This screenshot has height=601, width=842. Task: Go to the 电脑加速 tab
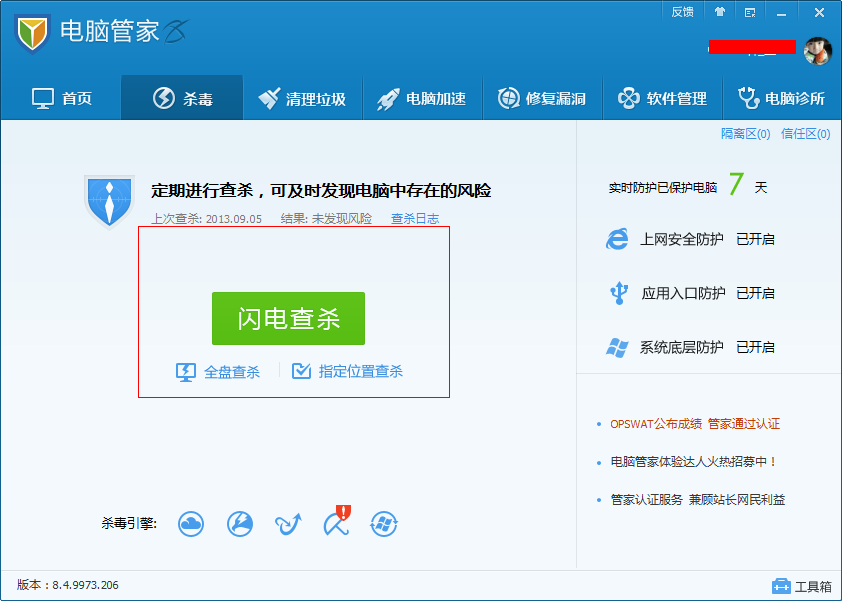[421, 98]
